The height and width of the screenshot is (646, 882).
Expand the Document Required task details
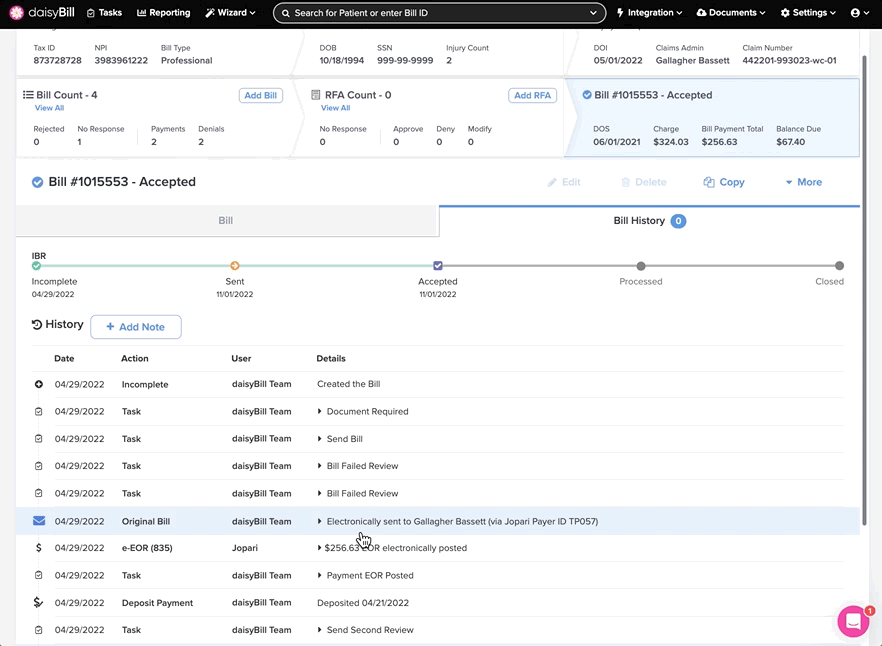pyautogui.click(x=320, y=412)
